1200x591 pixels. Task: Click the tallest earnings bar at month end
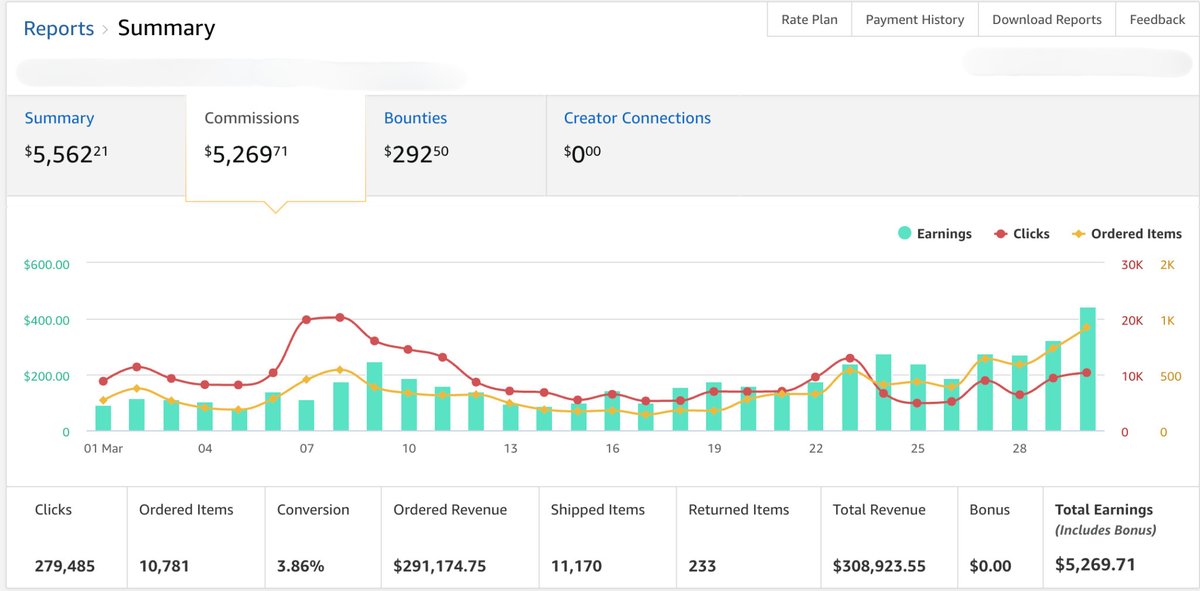click(x=1087, y=370)
